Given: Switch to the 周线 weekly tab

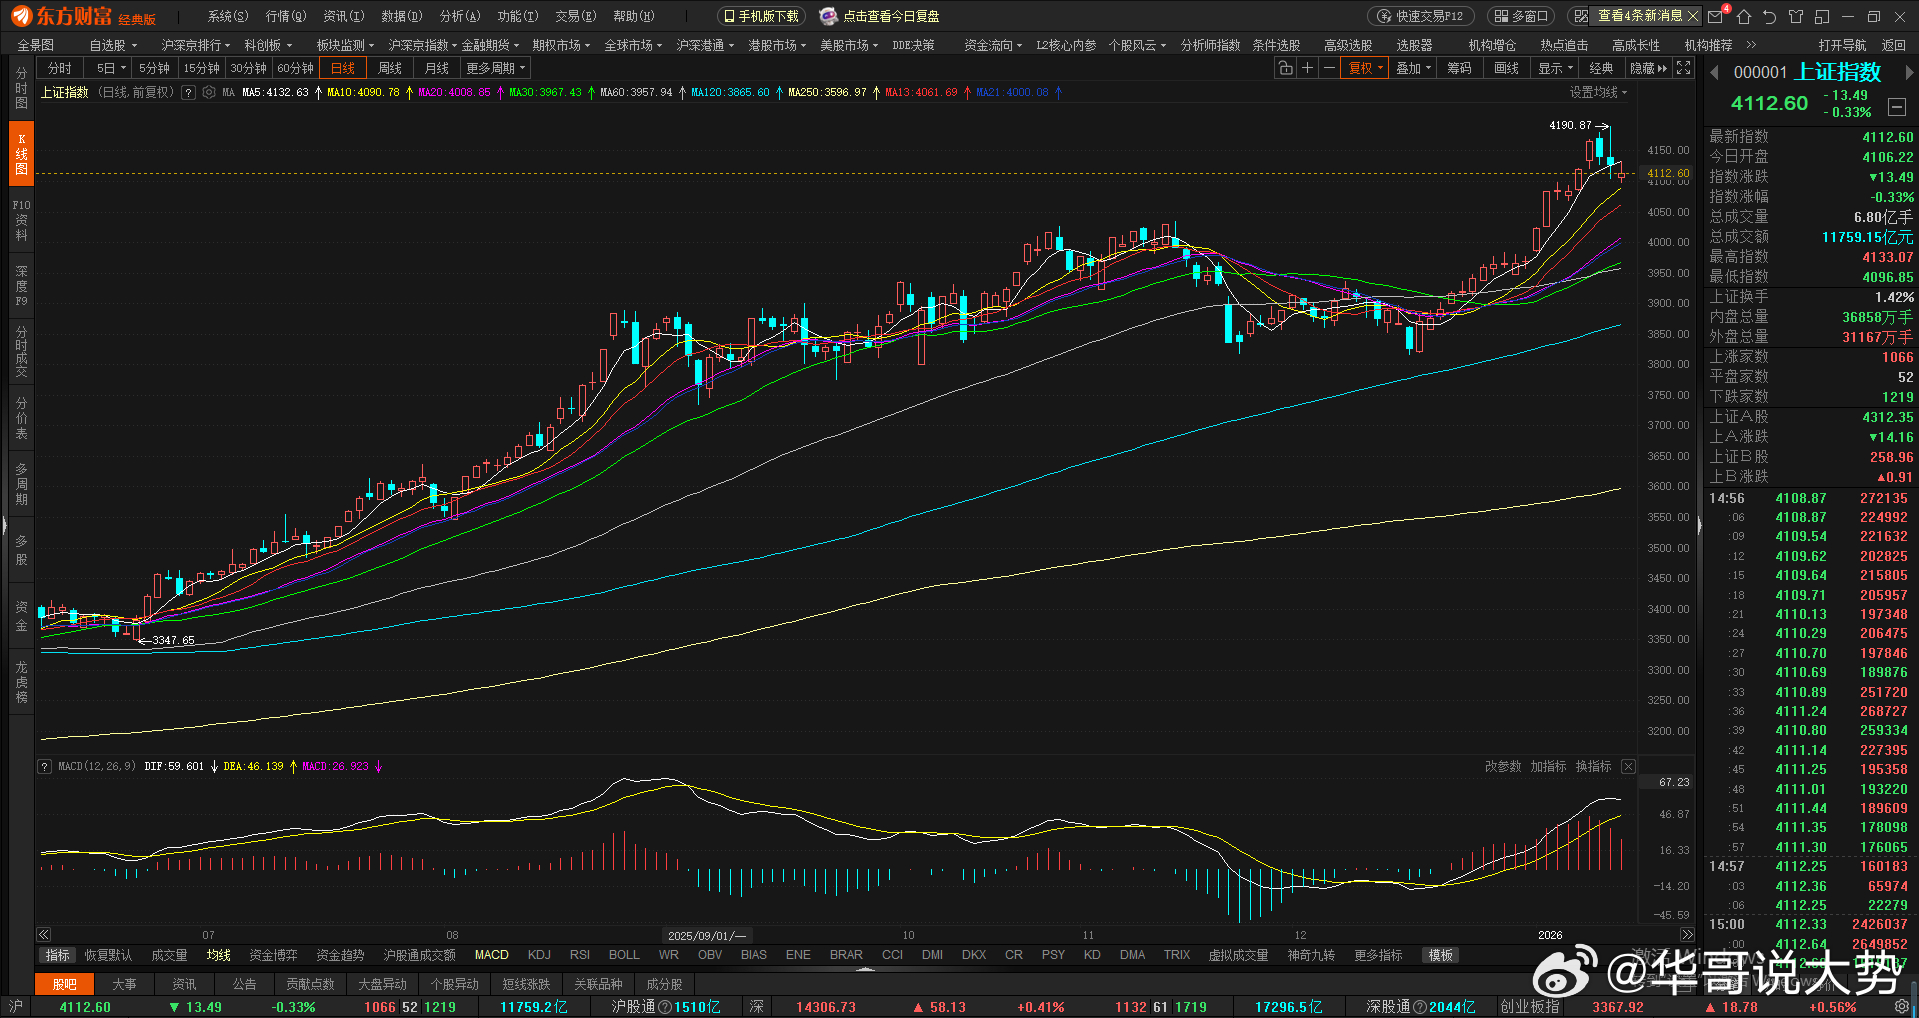Looking at the screenshot, I should [x=390, y=68].
